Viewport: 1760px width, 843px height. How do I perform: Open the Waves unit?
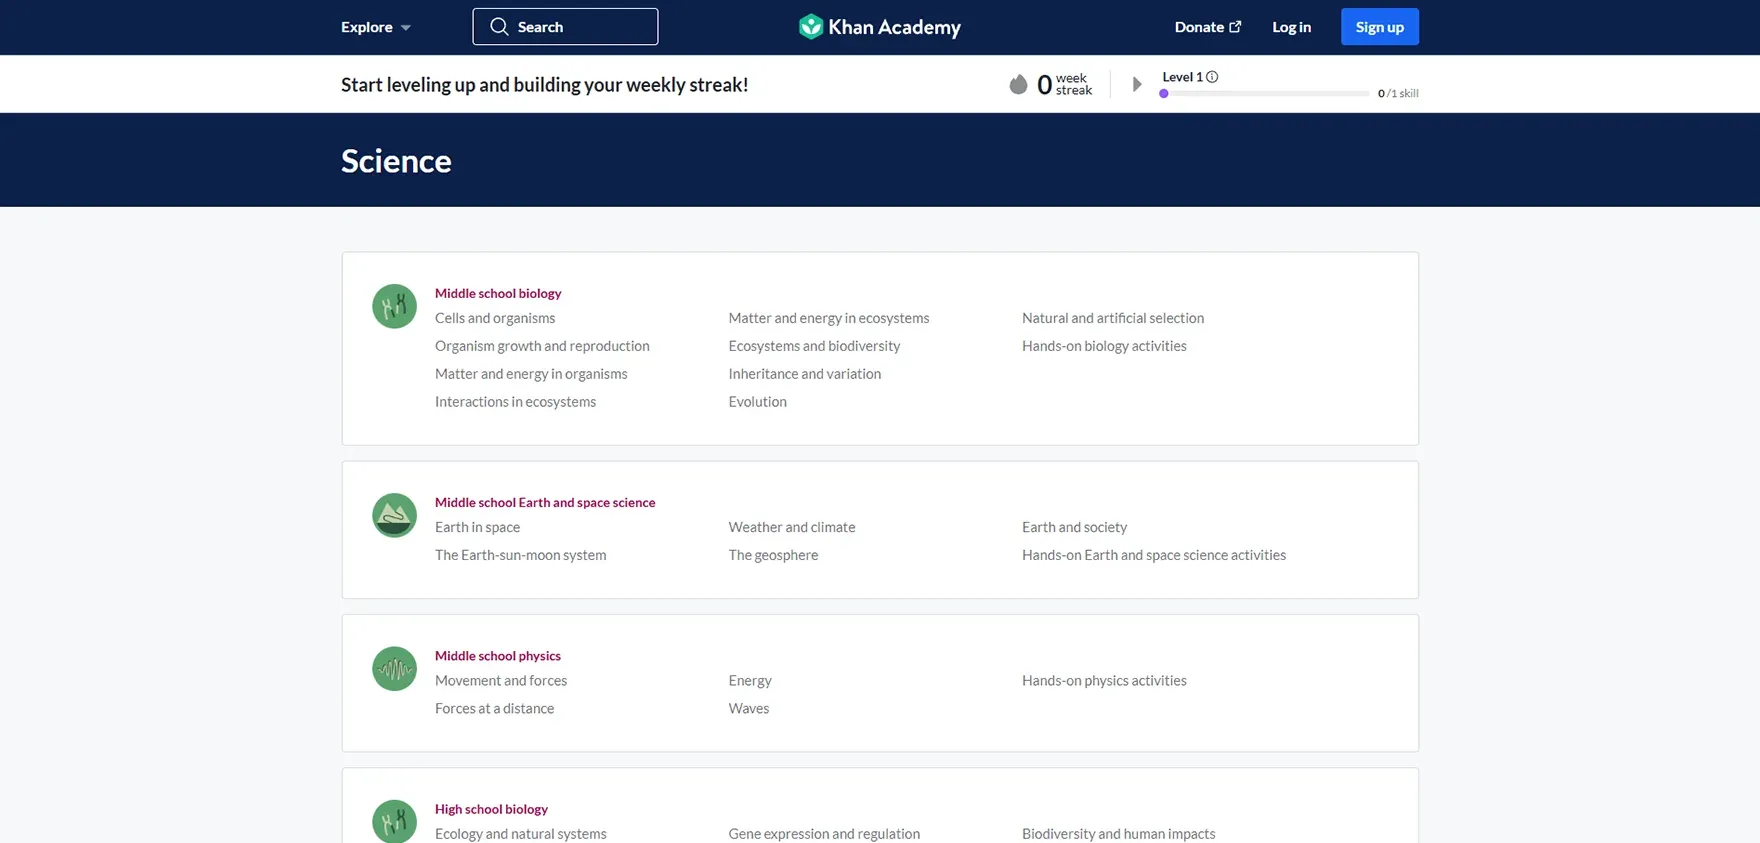tap(749, 708)
